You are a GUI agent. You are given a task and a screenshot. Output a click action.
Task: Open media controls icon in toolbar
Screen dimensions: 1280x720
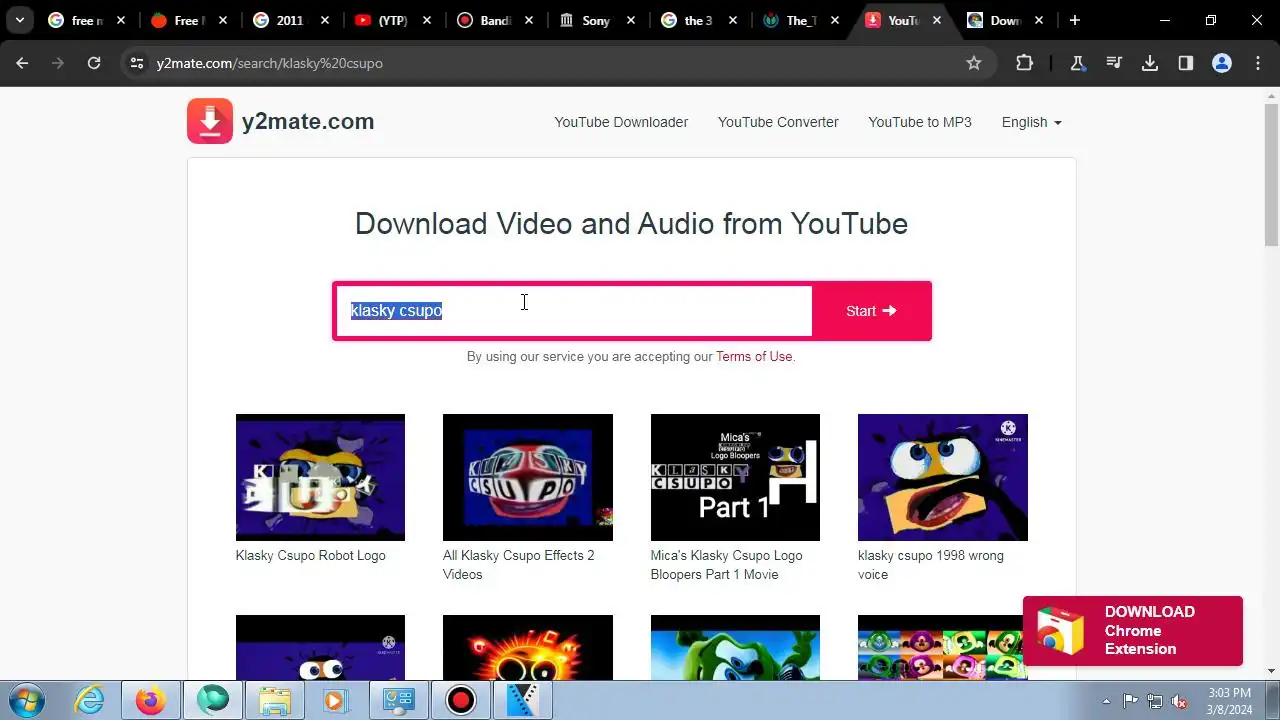pos(1114,63)
